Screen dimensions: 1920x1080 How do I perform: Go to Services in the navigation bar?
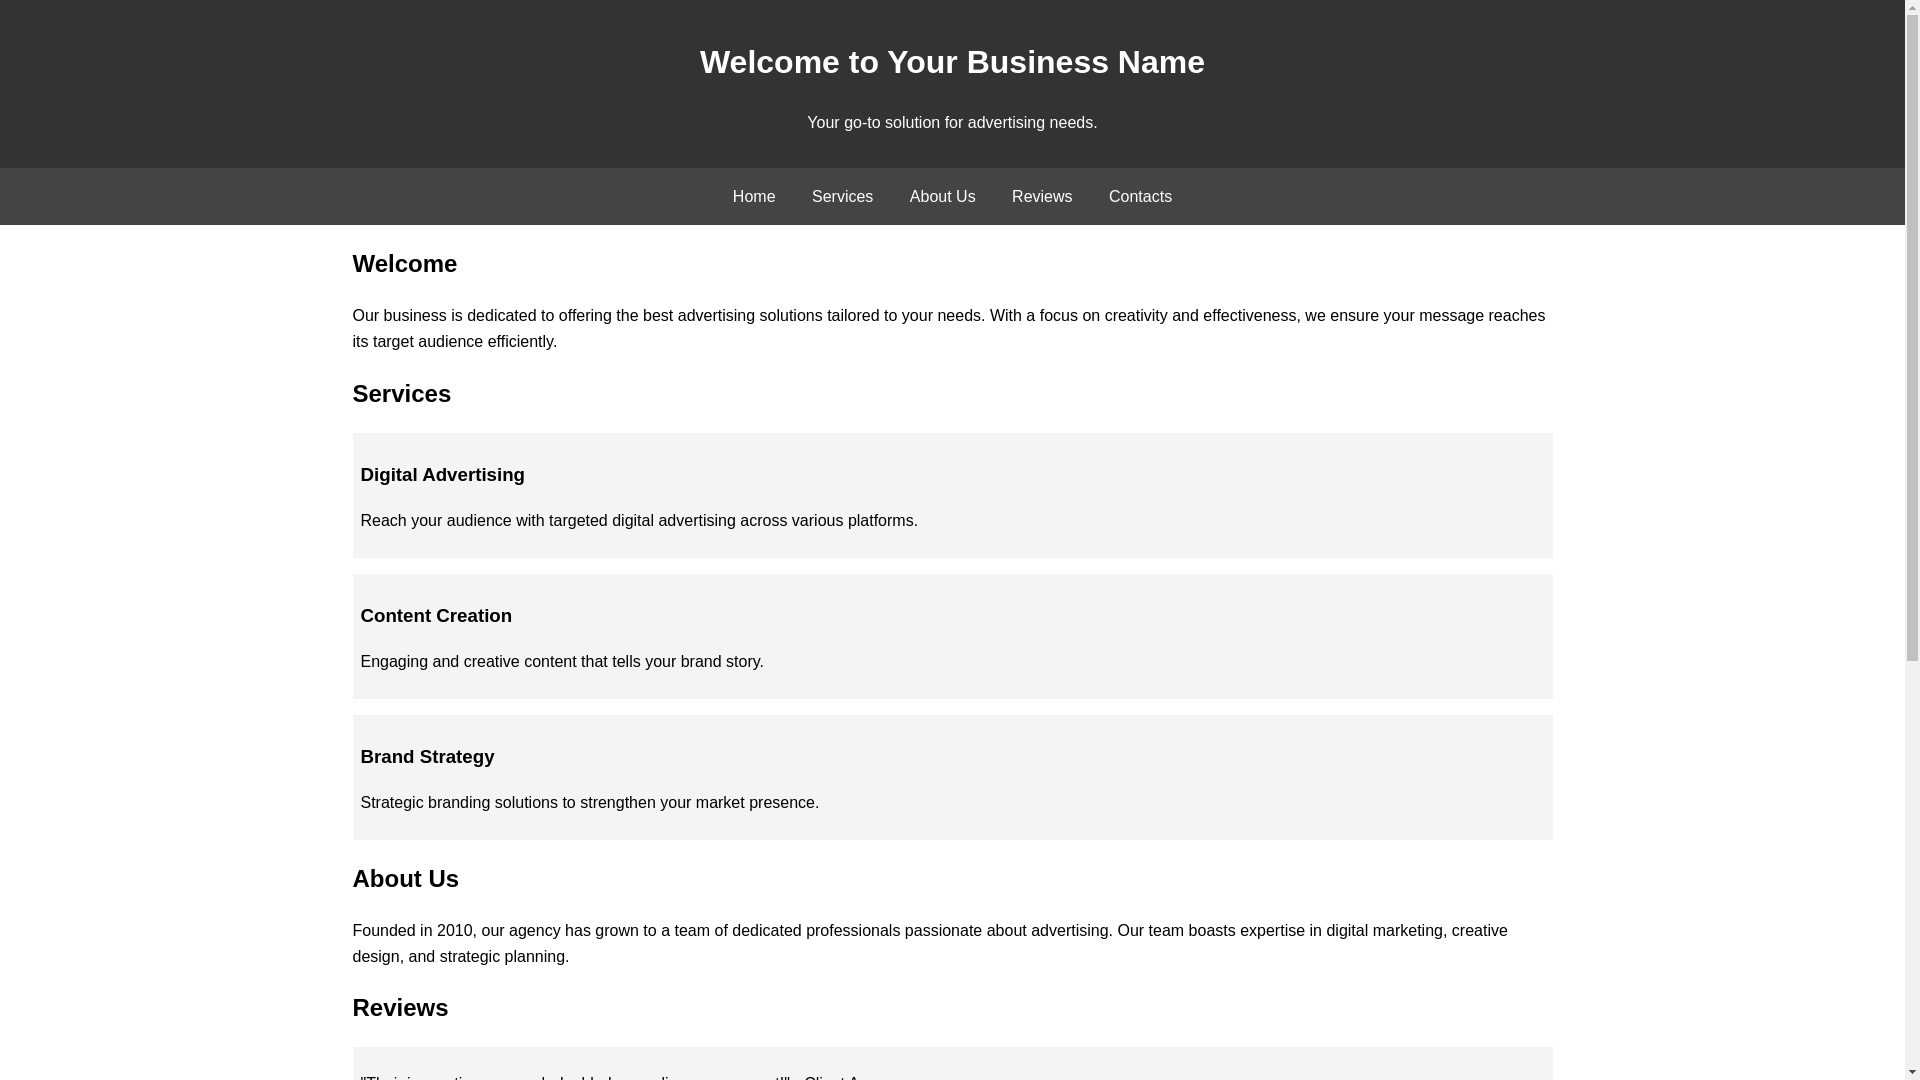pyautogui.click(x=841, y=197)
